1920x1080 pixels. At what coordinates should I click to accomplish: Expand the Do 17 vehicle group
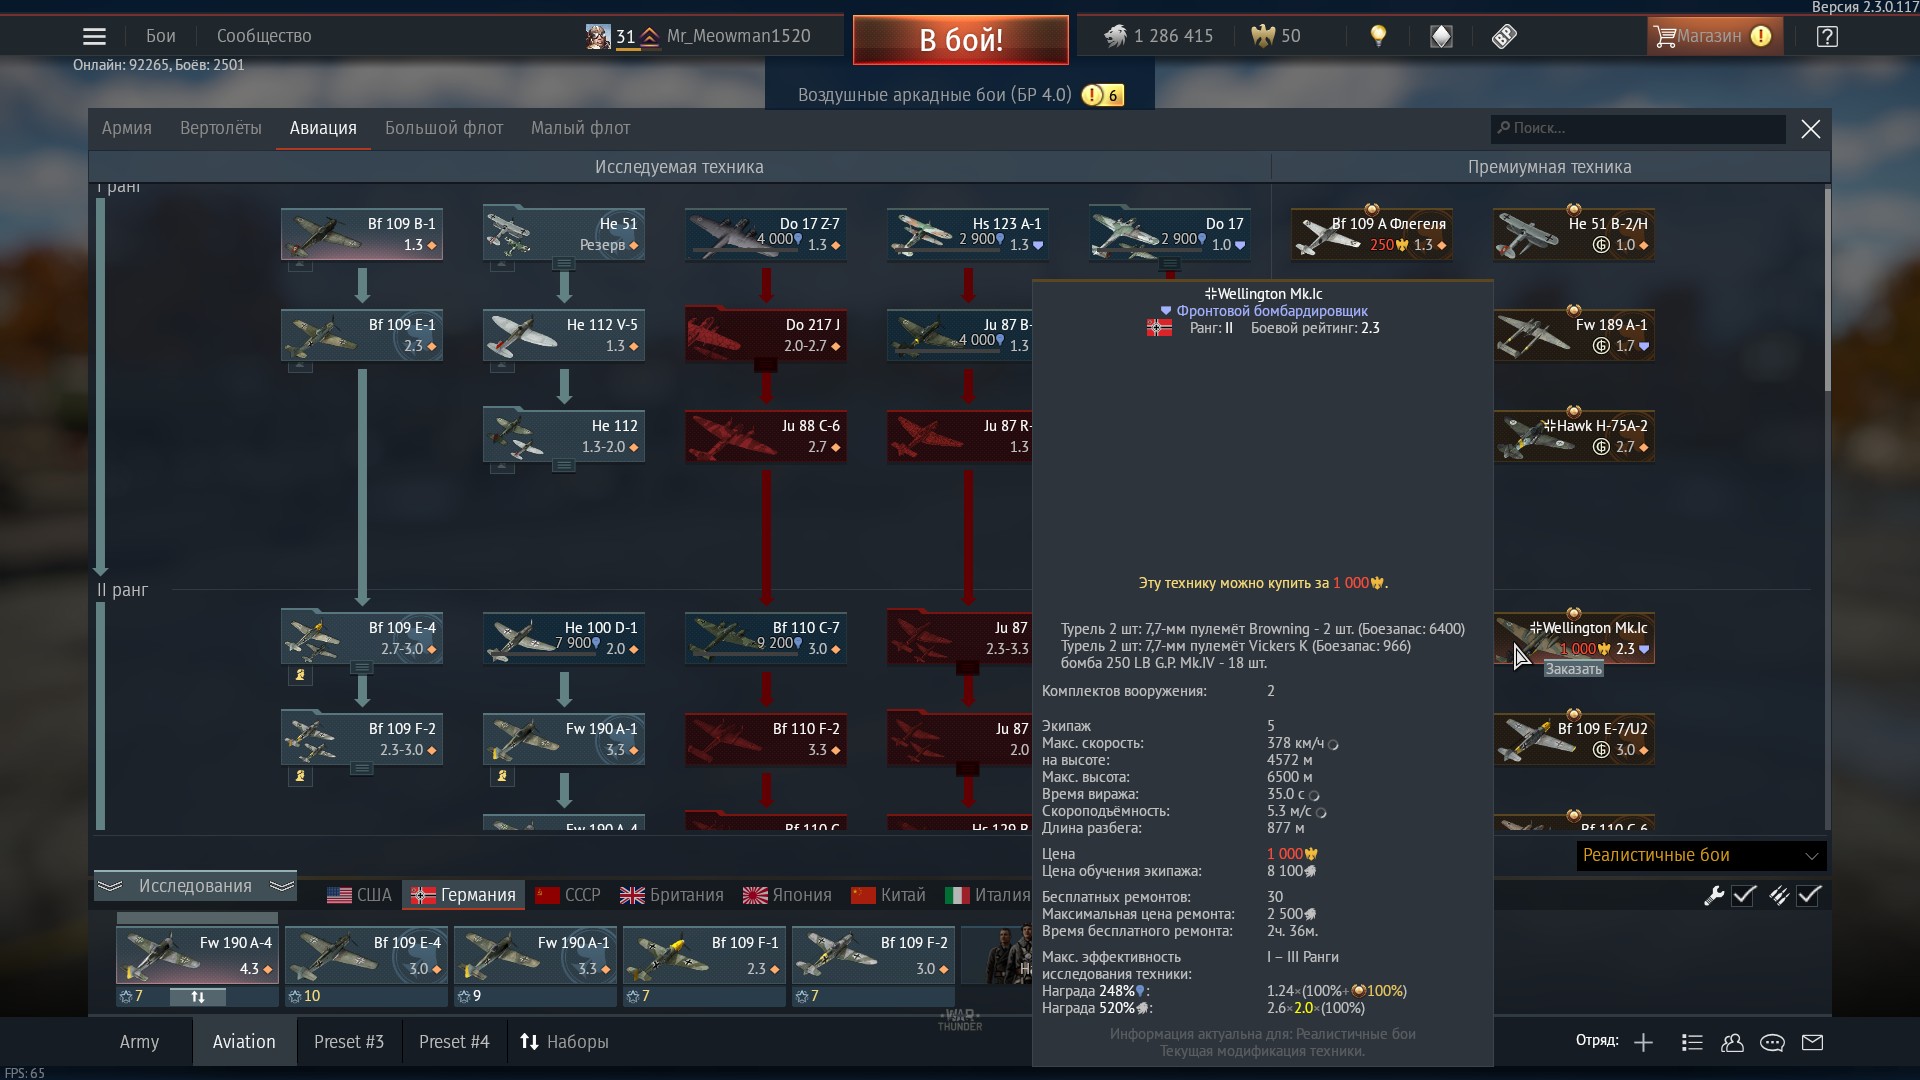1170,265
